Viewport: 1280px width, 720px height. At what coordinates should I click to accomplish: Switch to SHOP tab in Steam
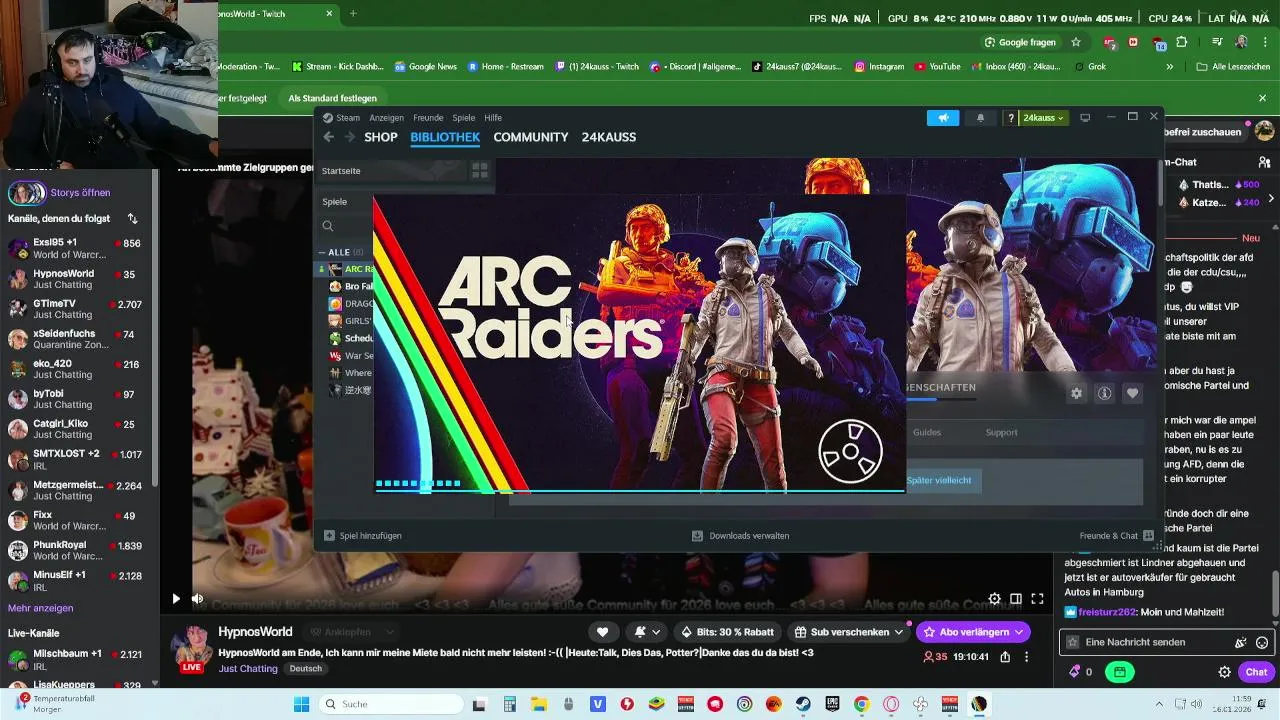click(381, 137)
